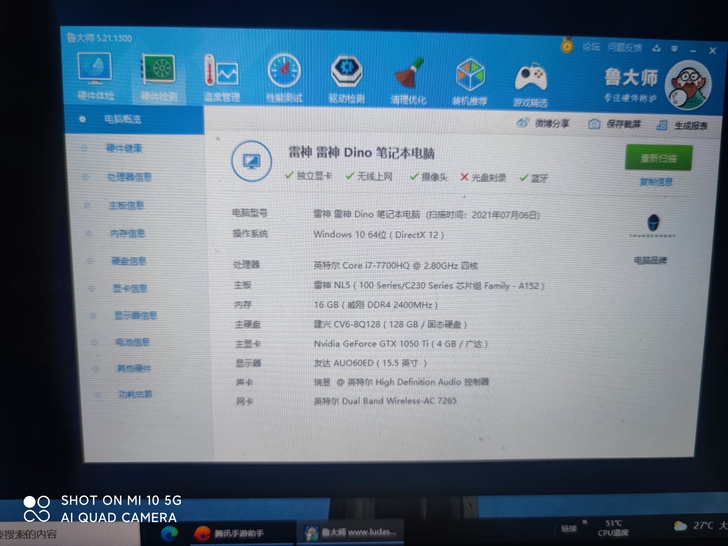Click the upload icon beside 问题反馈
This screenshot has width=728, height=546.
click(x=656, y=48)
